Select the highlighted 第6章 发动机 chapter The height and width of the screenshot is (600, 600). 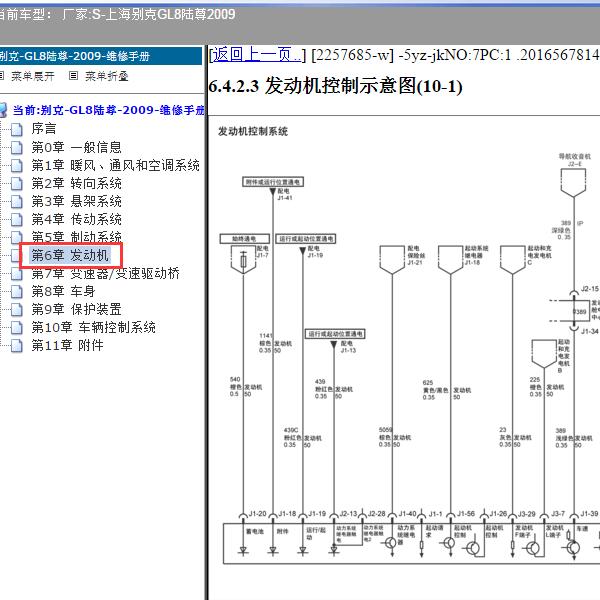(70, 255)
